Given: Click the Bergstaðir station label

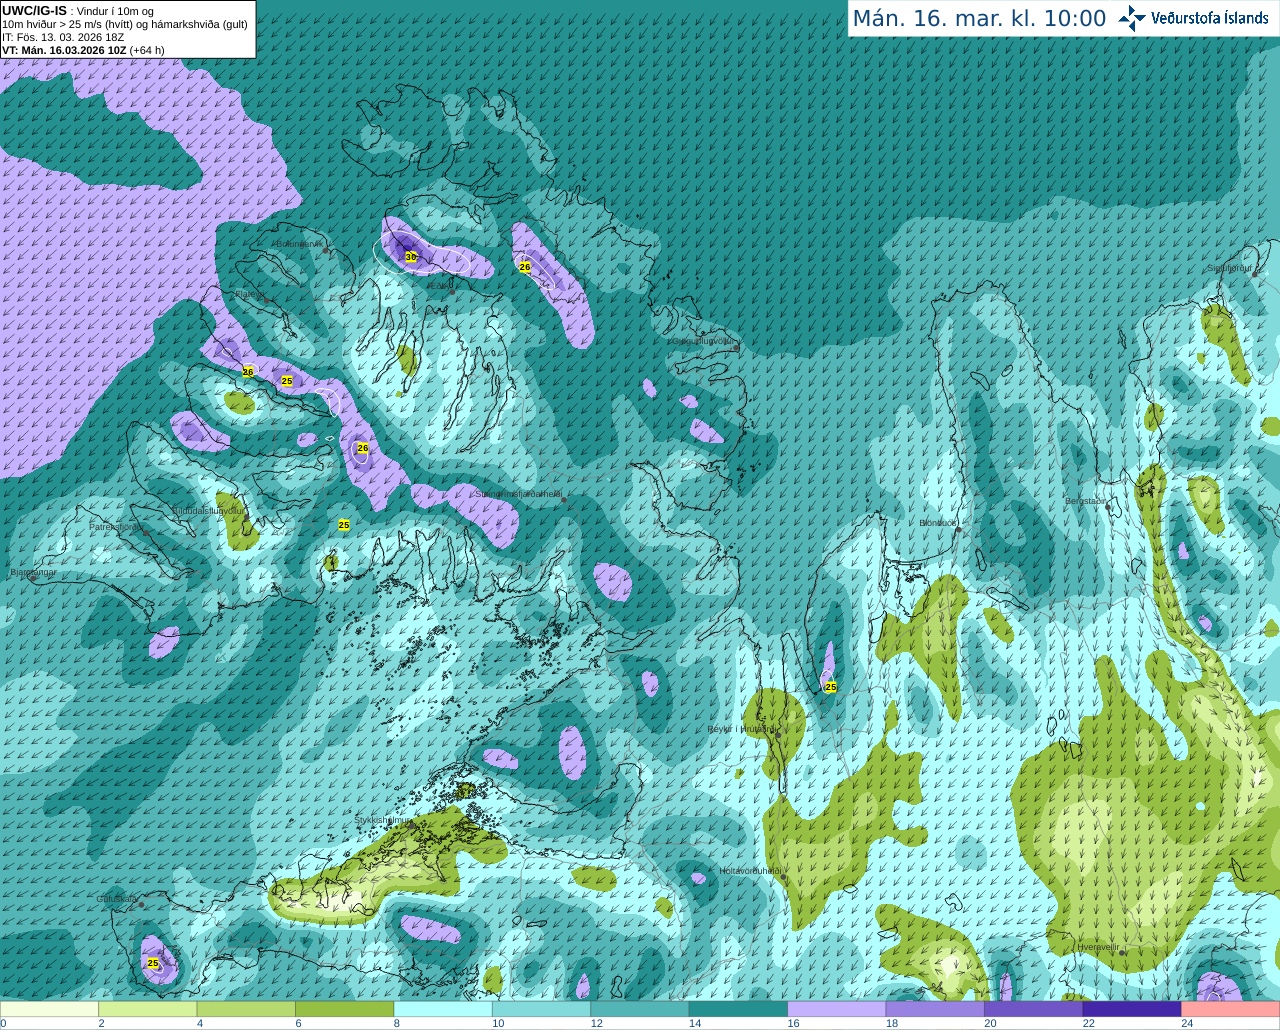Looking at the screenshot, I should [x=1086, y=501].
